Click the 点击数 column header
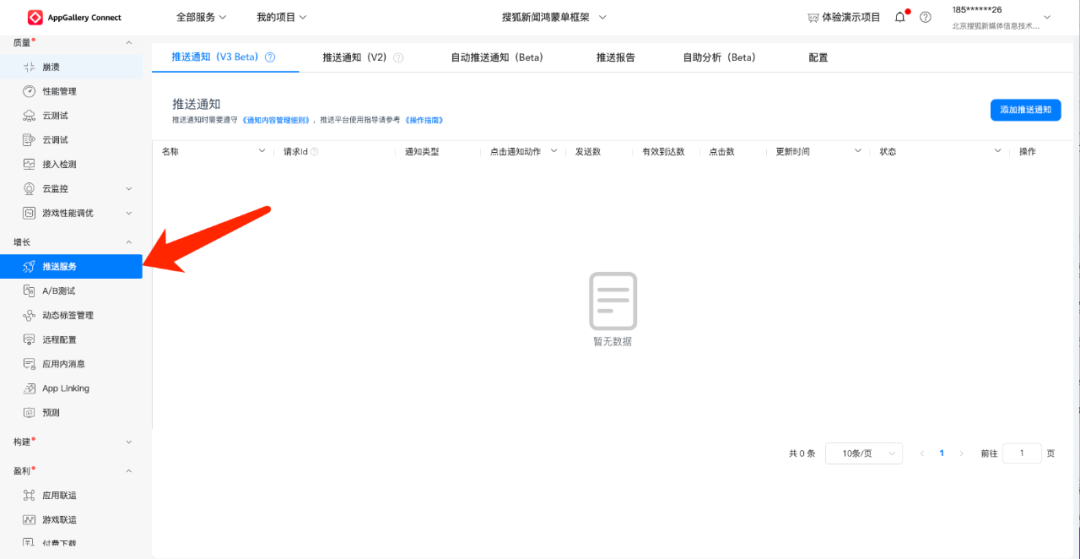The image size is (1080, 559). [722, 151]
